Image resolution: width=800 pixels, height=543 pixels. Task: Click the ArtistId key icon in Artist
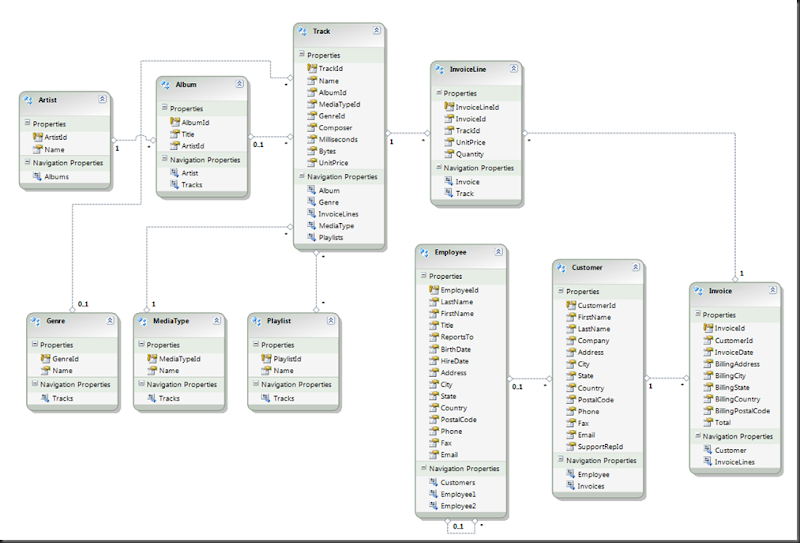pyautogui.click(x=38, y=137)
